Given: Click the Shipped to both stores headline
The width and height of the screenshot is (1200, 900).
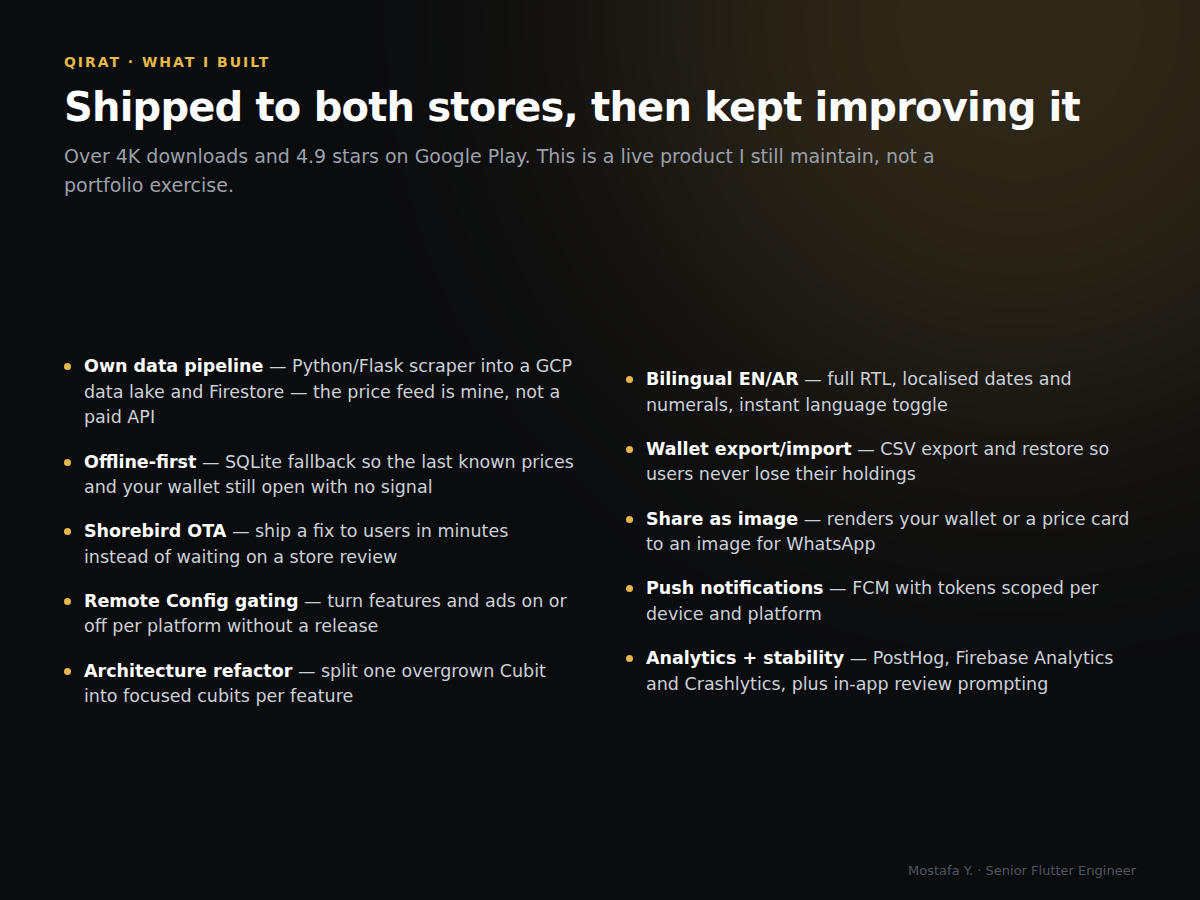Looking at the screenshot, I should [572, 107].
